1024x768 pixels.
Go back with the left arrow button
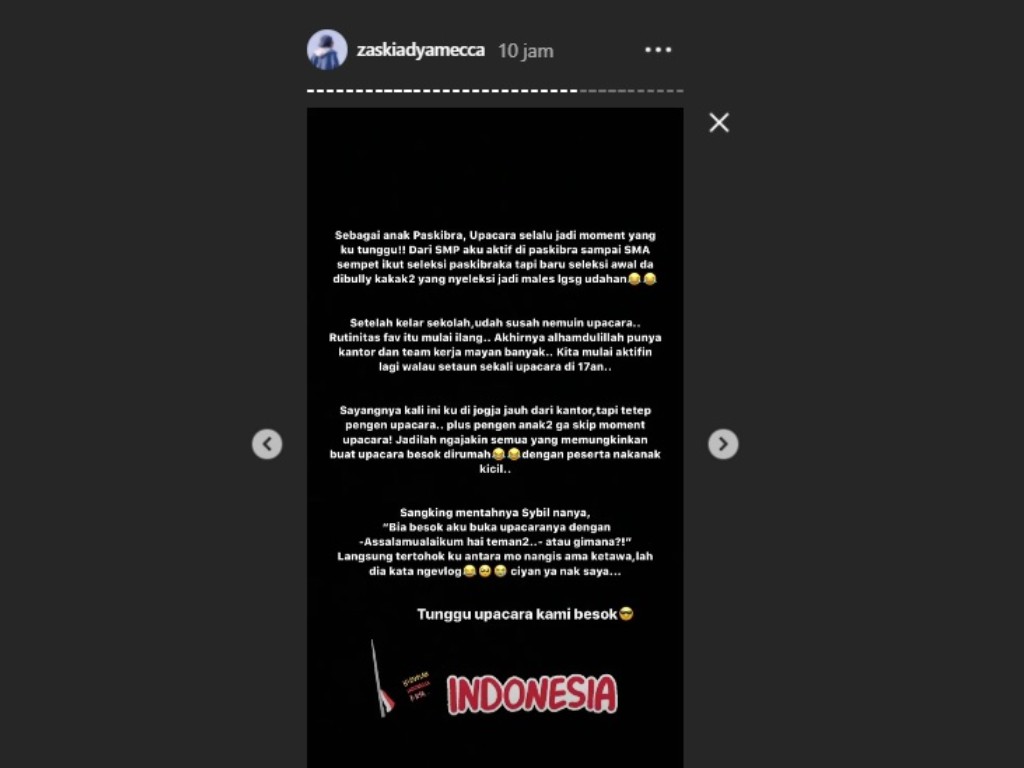tap(267, 444)
